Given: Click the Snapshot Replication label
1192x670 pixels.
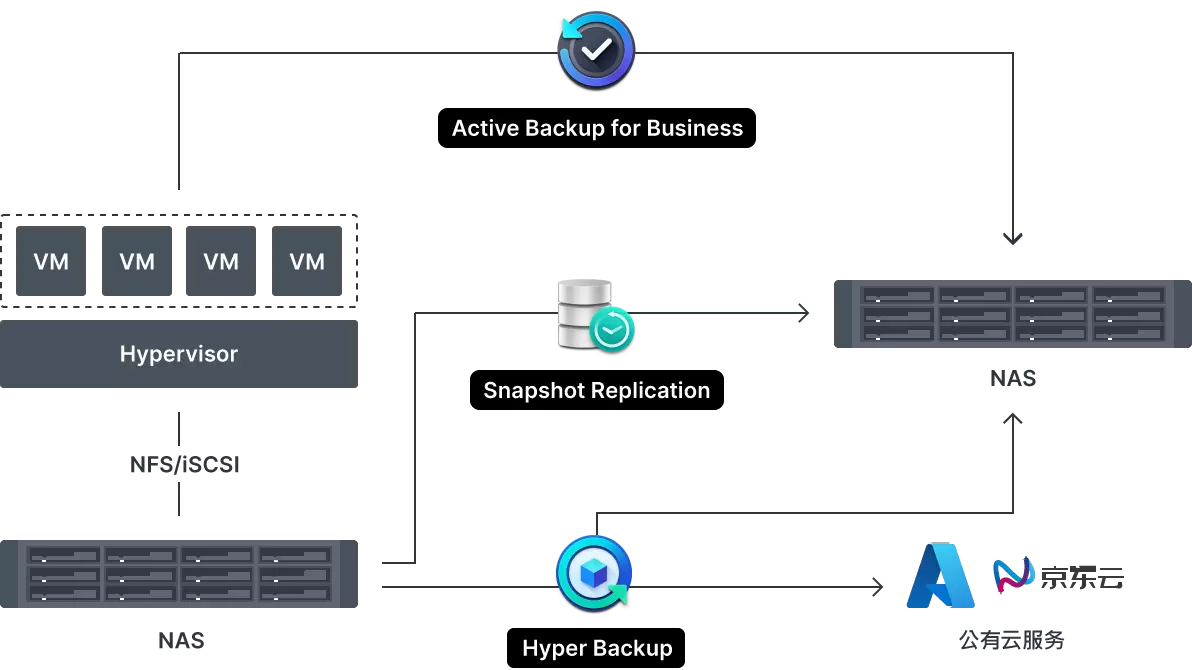Looking at the screenshot, I should click(597, 390).
